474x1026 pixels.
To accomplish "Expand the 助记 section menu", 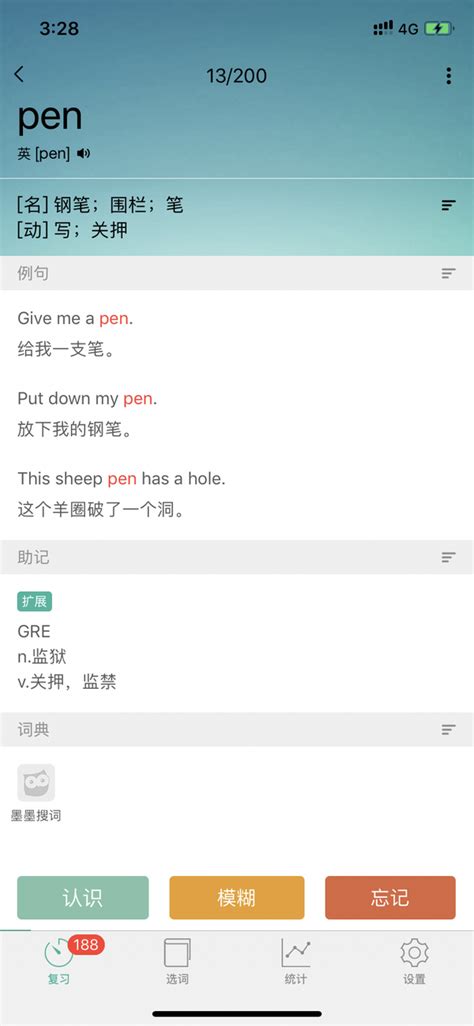I will pos(448,557).
